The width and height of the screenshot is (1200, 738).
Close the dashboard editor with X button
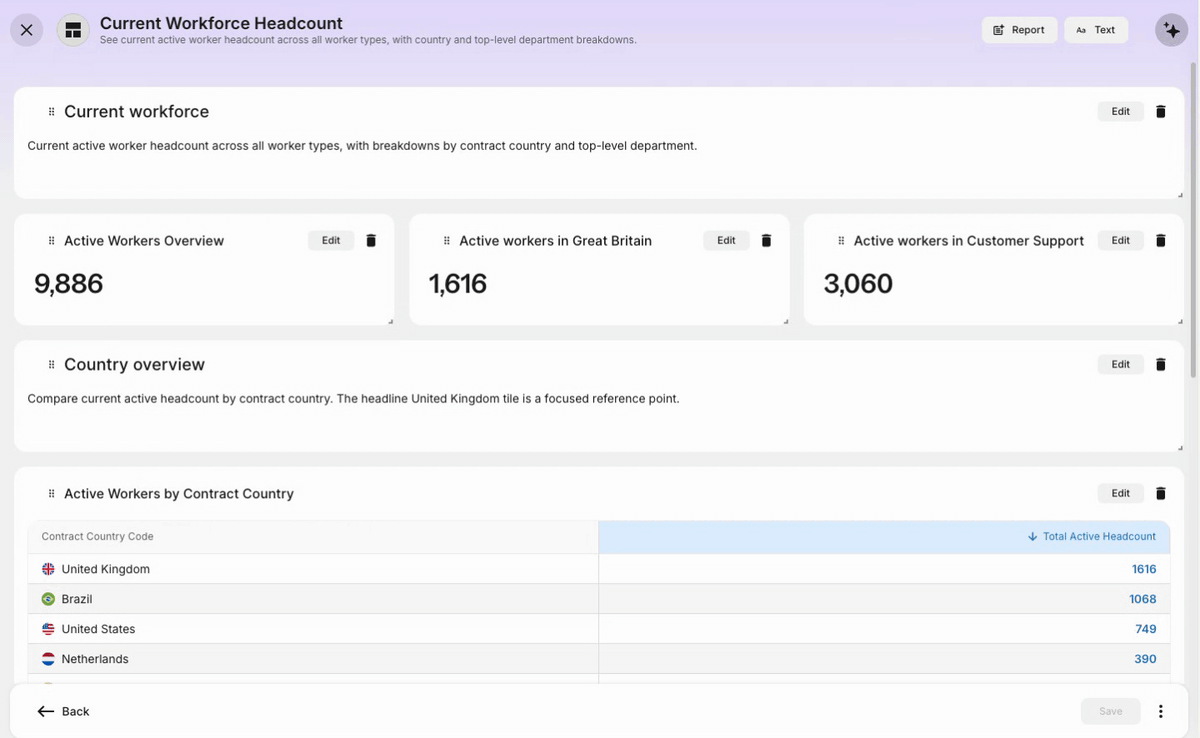coord(27,30)
